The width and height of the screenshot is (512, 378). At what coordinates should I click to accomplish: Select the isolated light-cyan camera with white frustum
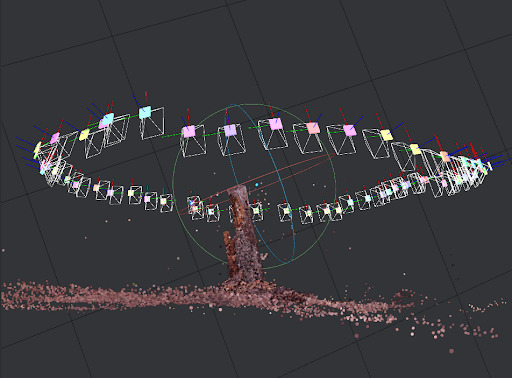pos(145,112)
